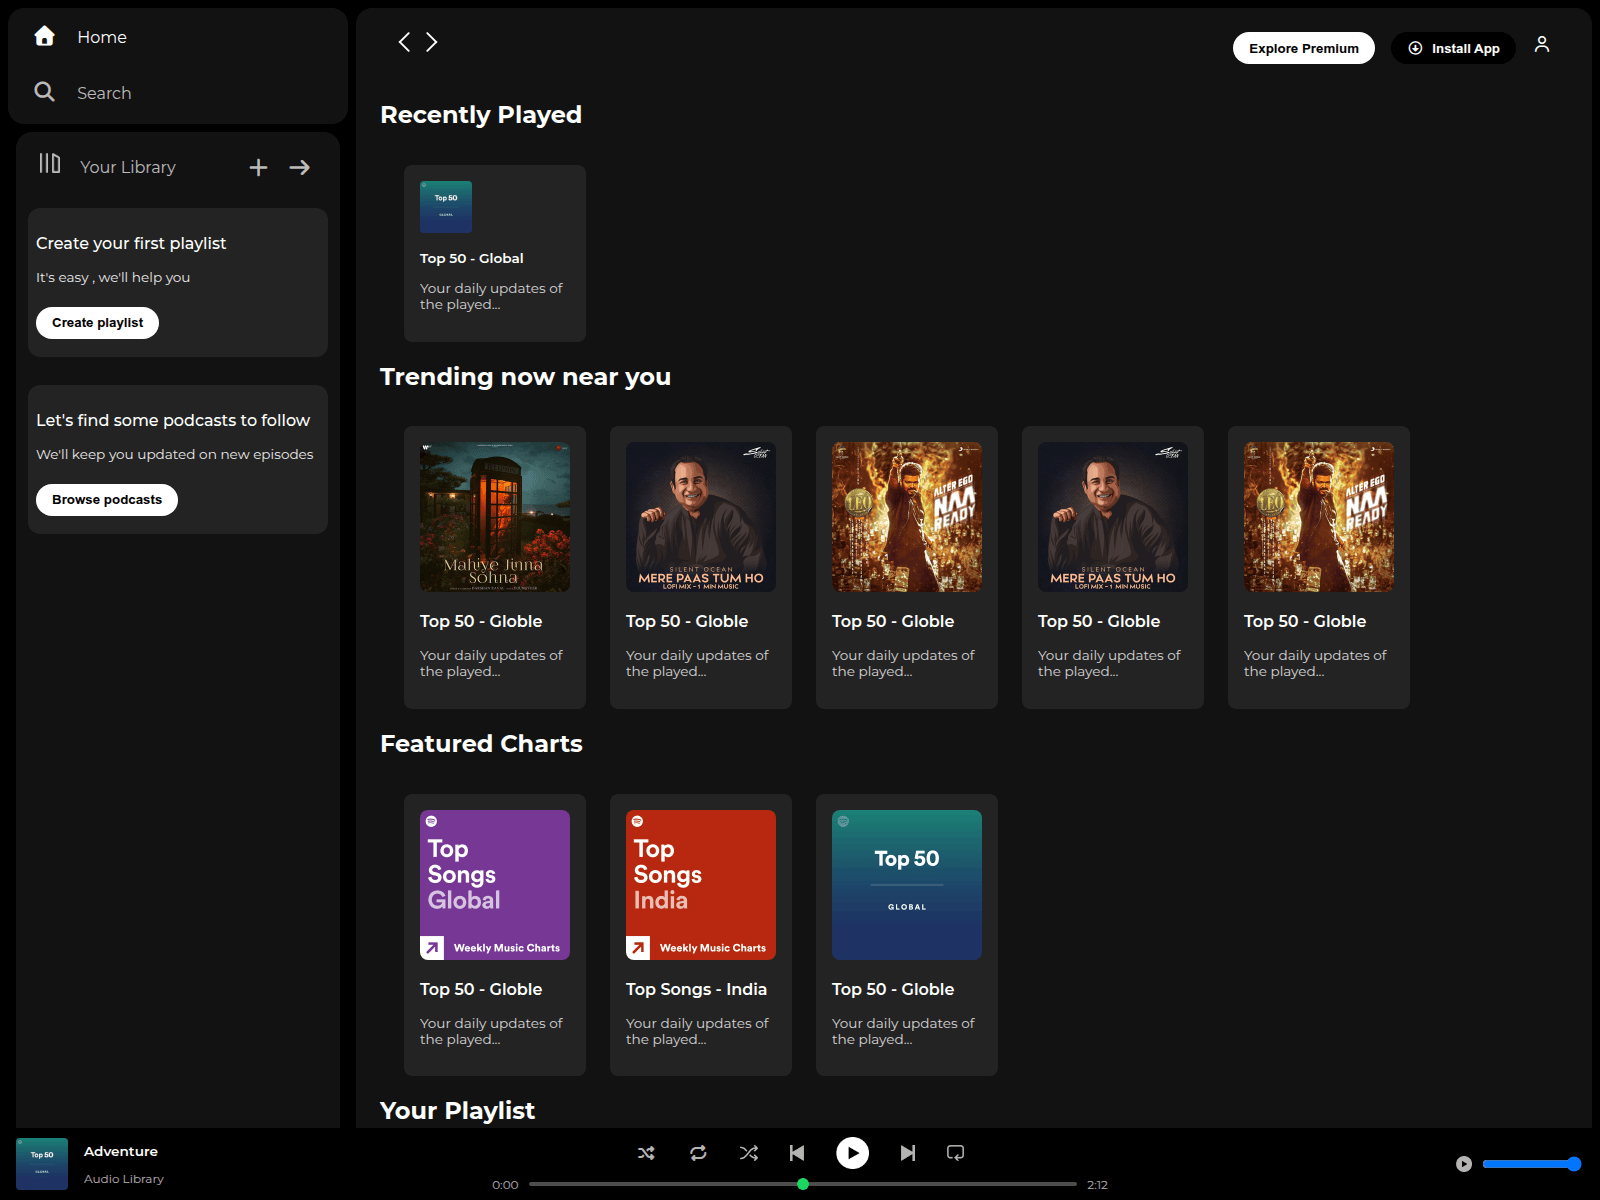Click the Trending now near you heading
The width and height of the screenshot is (1600, 1200).
525,377
